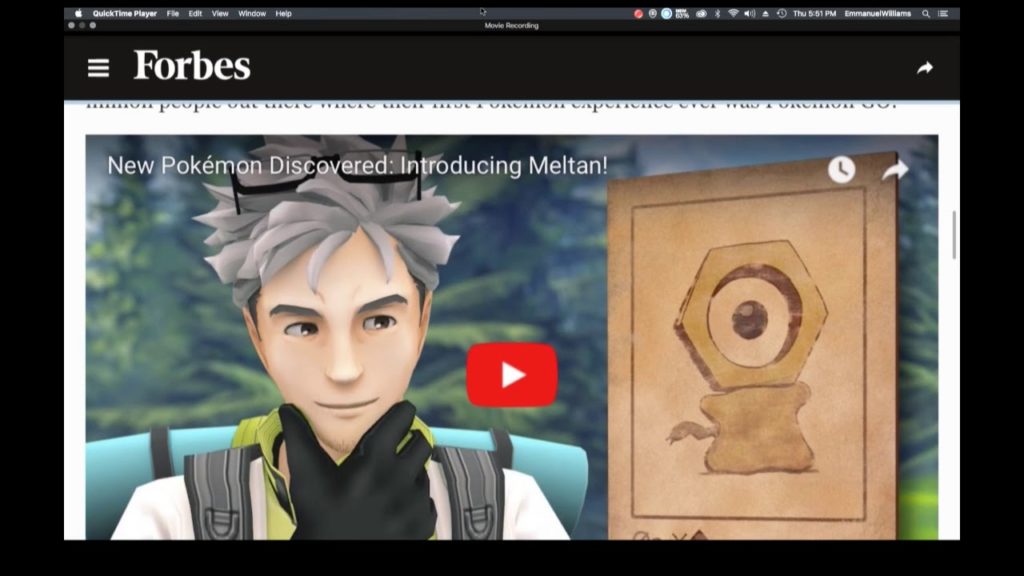
Task: Click the video's share arrow icon
Action: pyautogui.click(x=894, y=170)
